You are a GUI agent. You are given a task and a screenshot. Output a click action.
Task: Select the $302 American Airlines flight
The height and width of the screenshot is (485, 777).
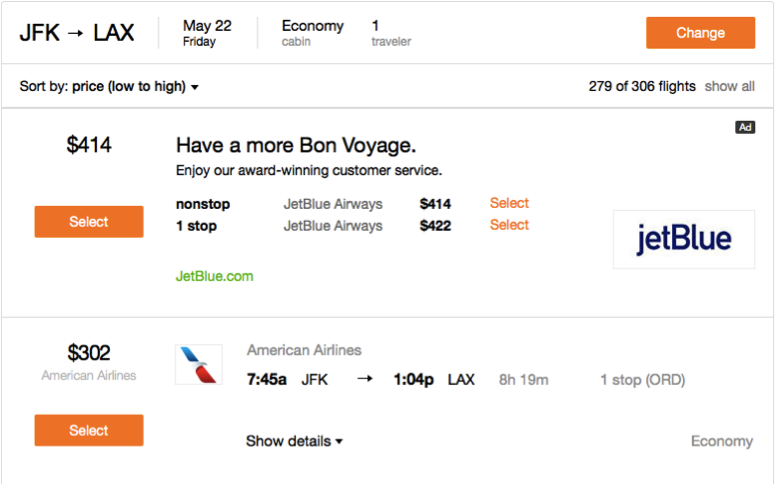(89, 430)
